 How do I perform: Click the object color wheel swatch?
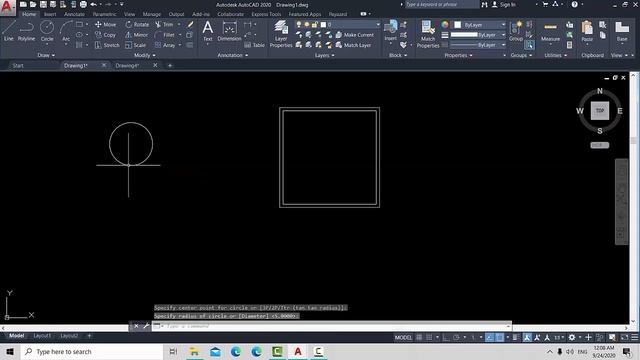(445, 25)
